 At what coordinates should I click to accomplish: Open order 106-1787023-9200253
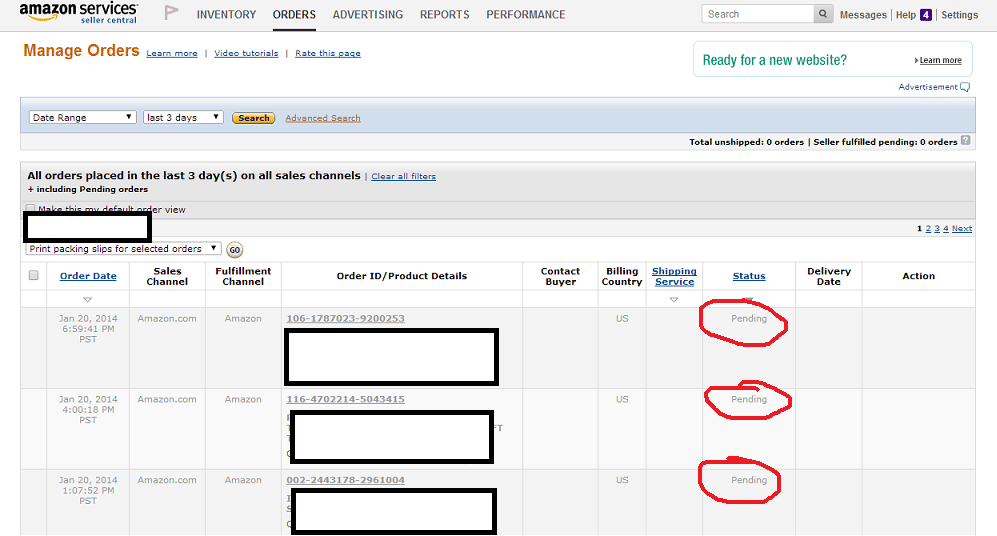tap(345, 319)
